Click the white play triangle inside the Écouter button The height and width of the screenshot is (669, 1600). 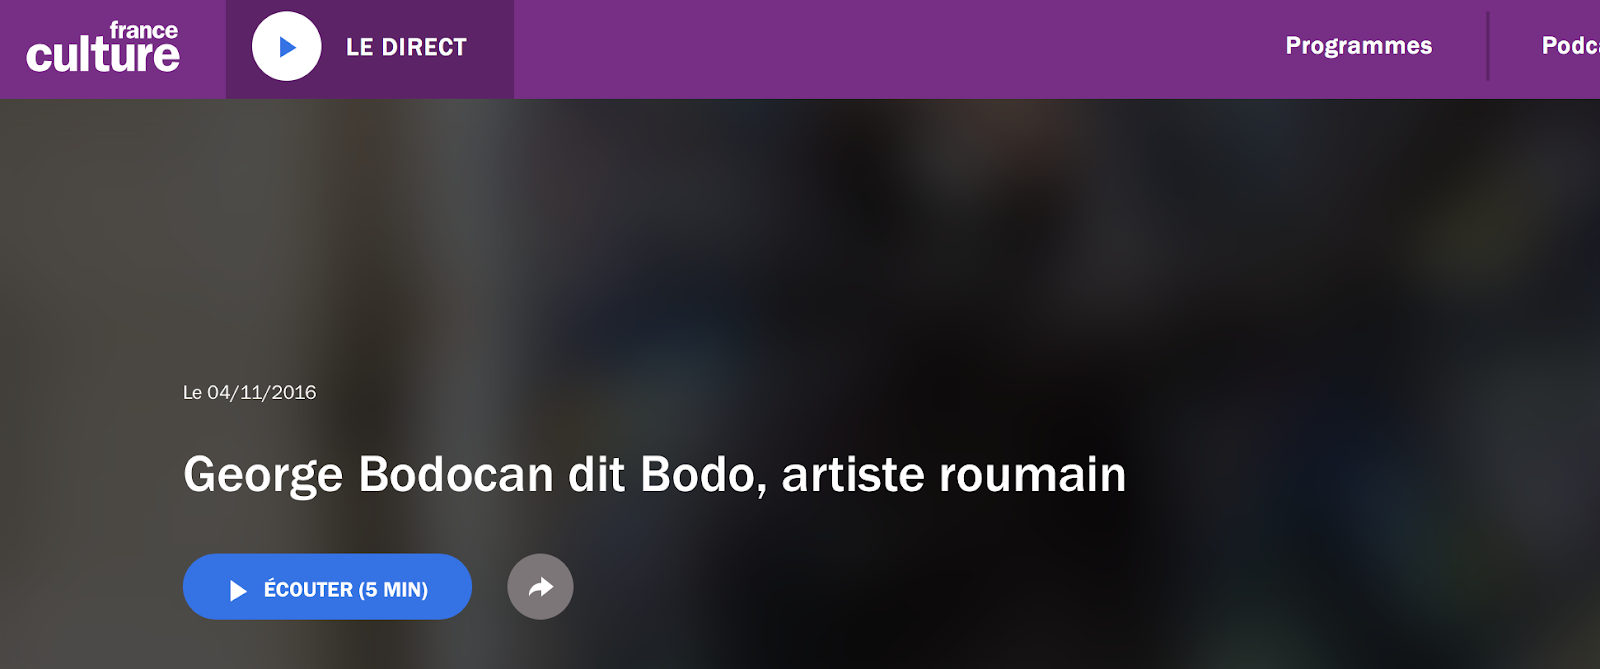point(238,590)
